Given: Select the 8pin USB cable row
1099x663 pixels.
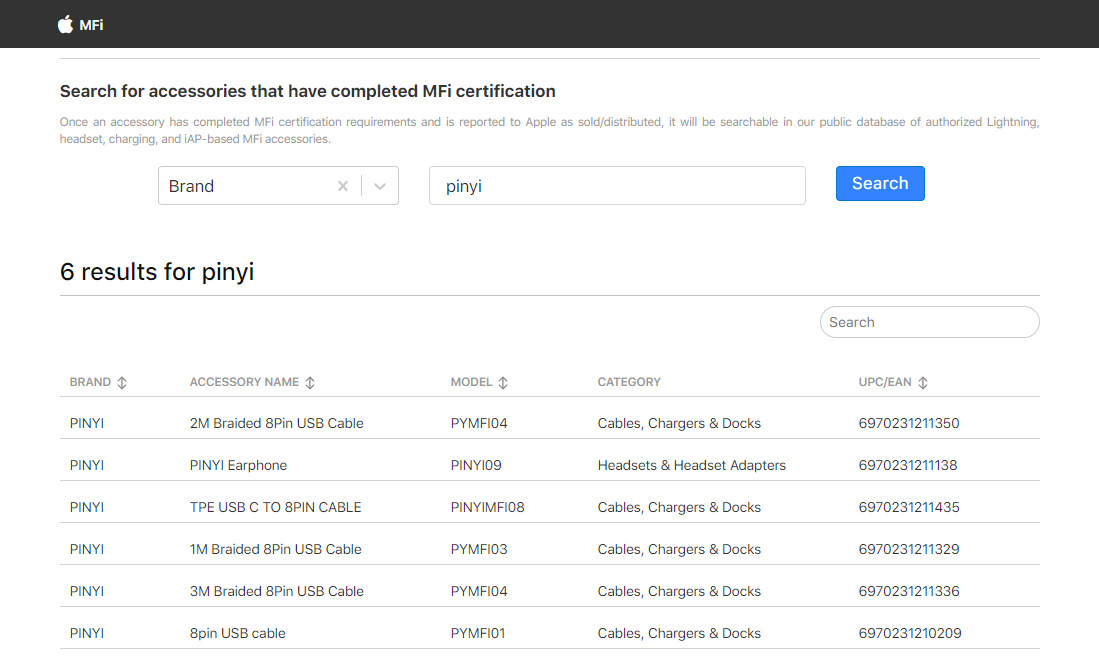Looking at the screenshot, I should click(237, 633).
